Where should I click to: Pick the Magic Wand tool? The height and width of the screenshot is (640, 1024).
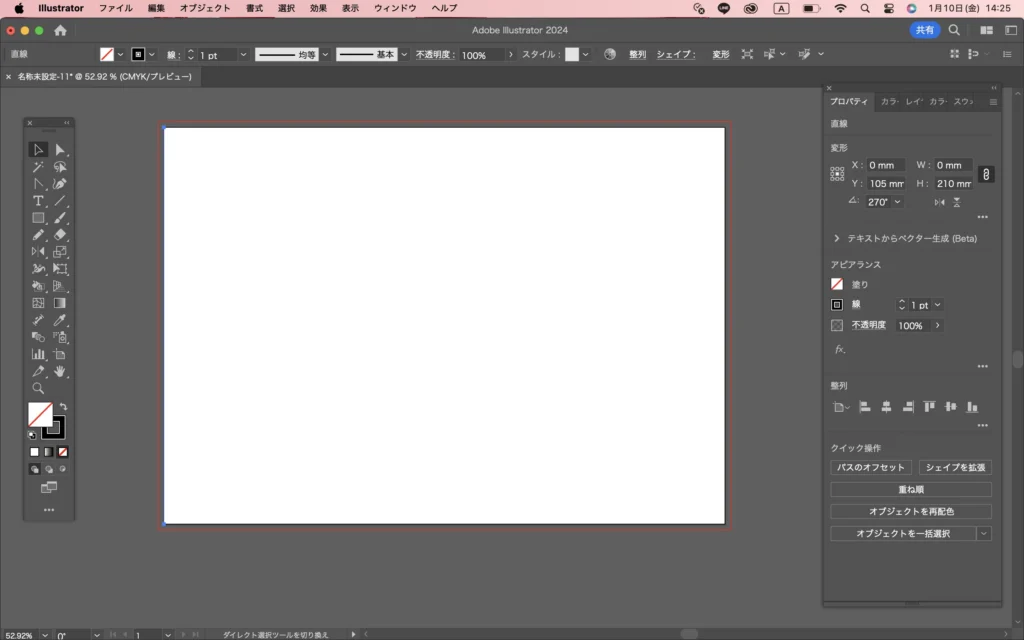(38, 167)
